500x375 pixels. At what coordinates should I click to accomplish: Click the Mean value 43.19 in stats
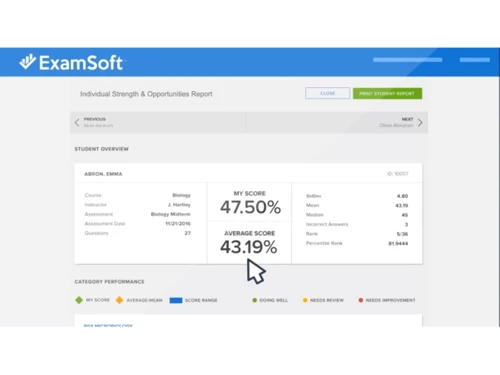[402, 205]
